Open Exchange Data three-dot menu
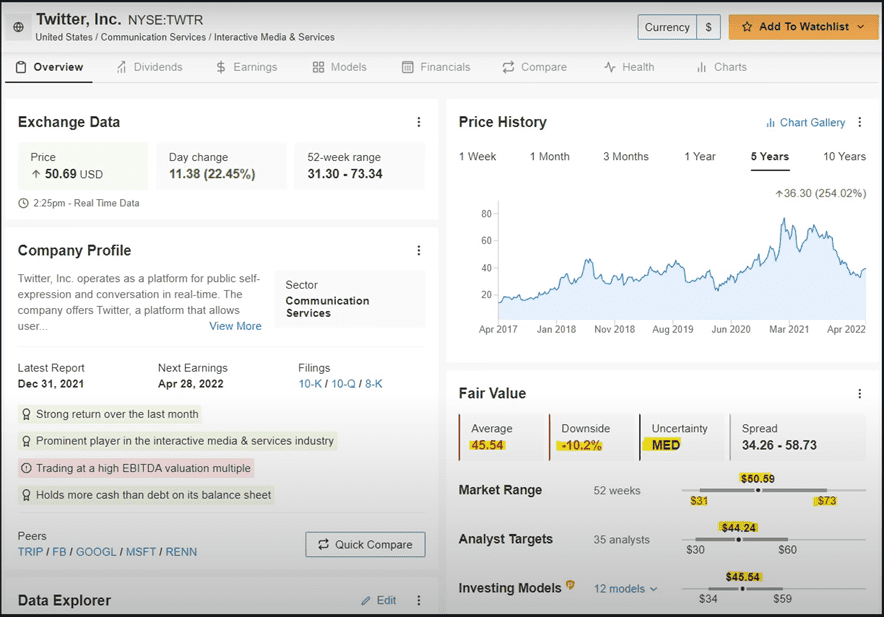The image size is (884, 617). (419, 122)
